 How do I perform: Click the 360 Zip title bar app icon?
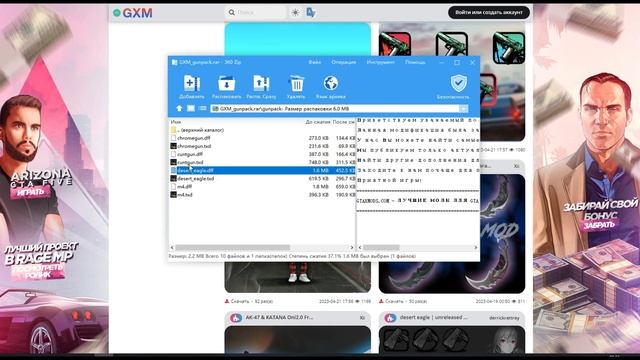174,62
